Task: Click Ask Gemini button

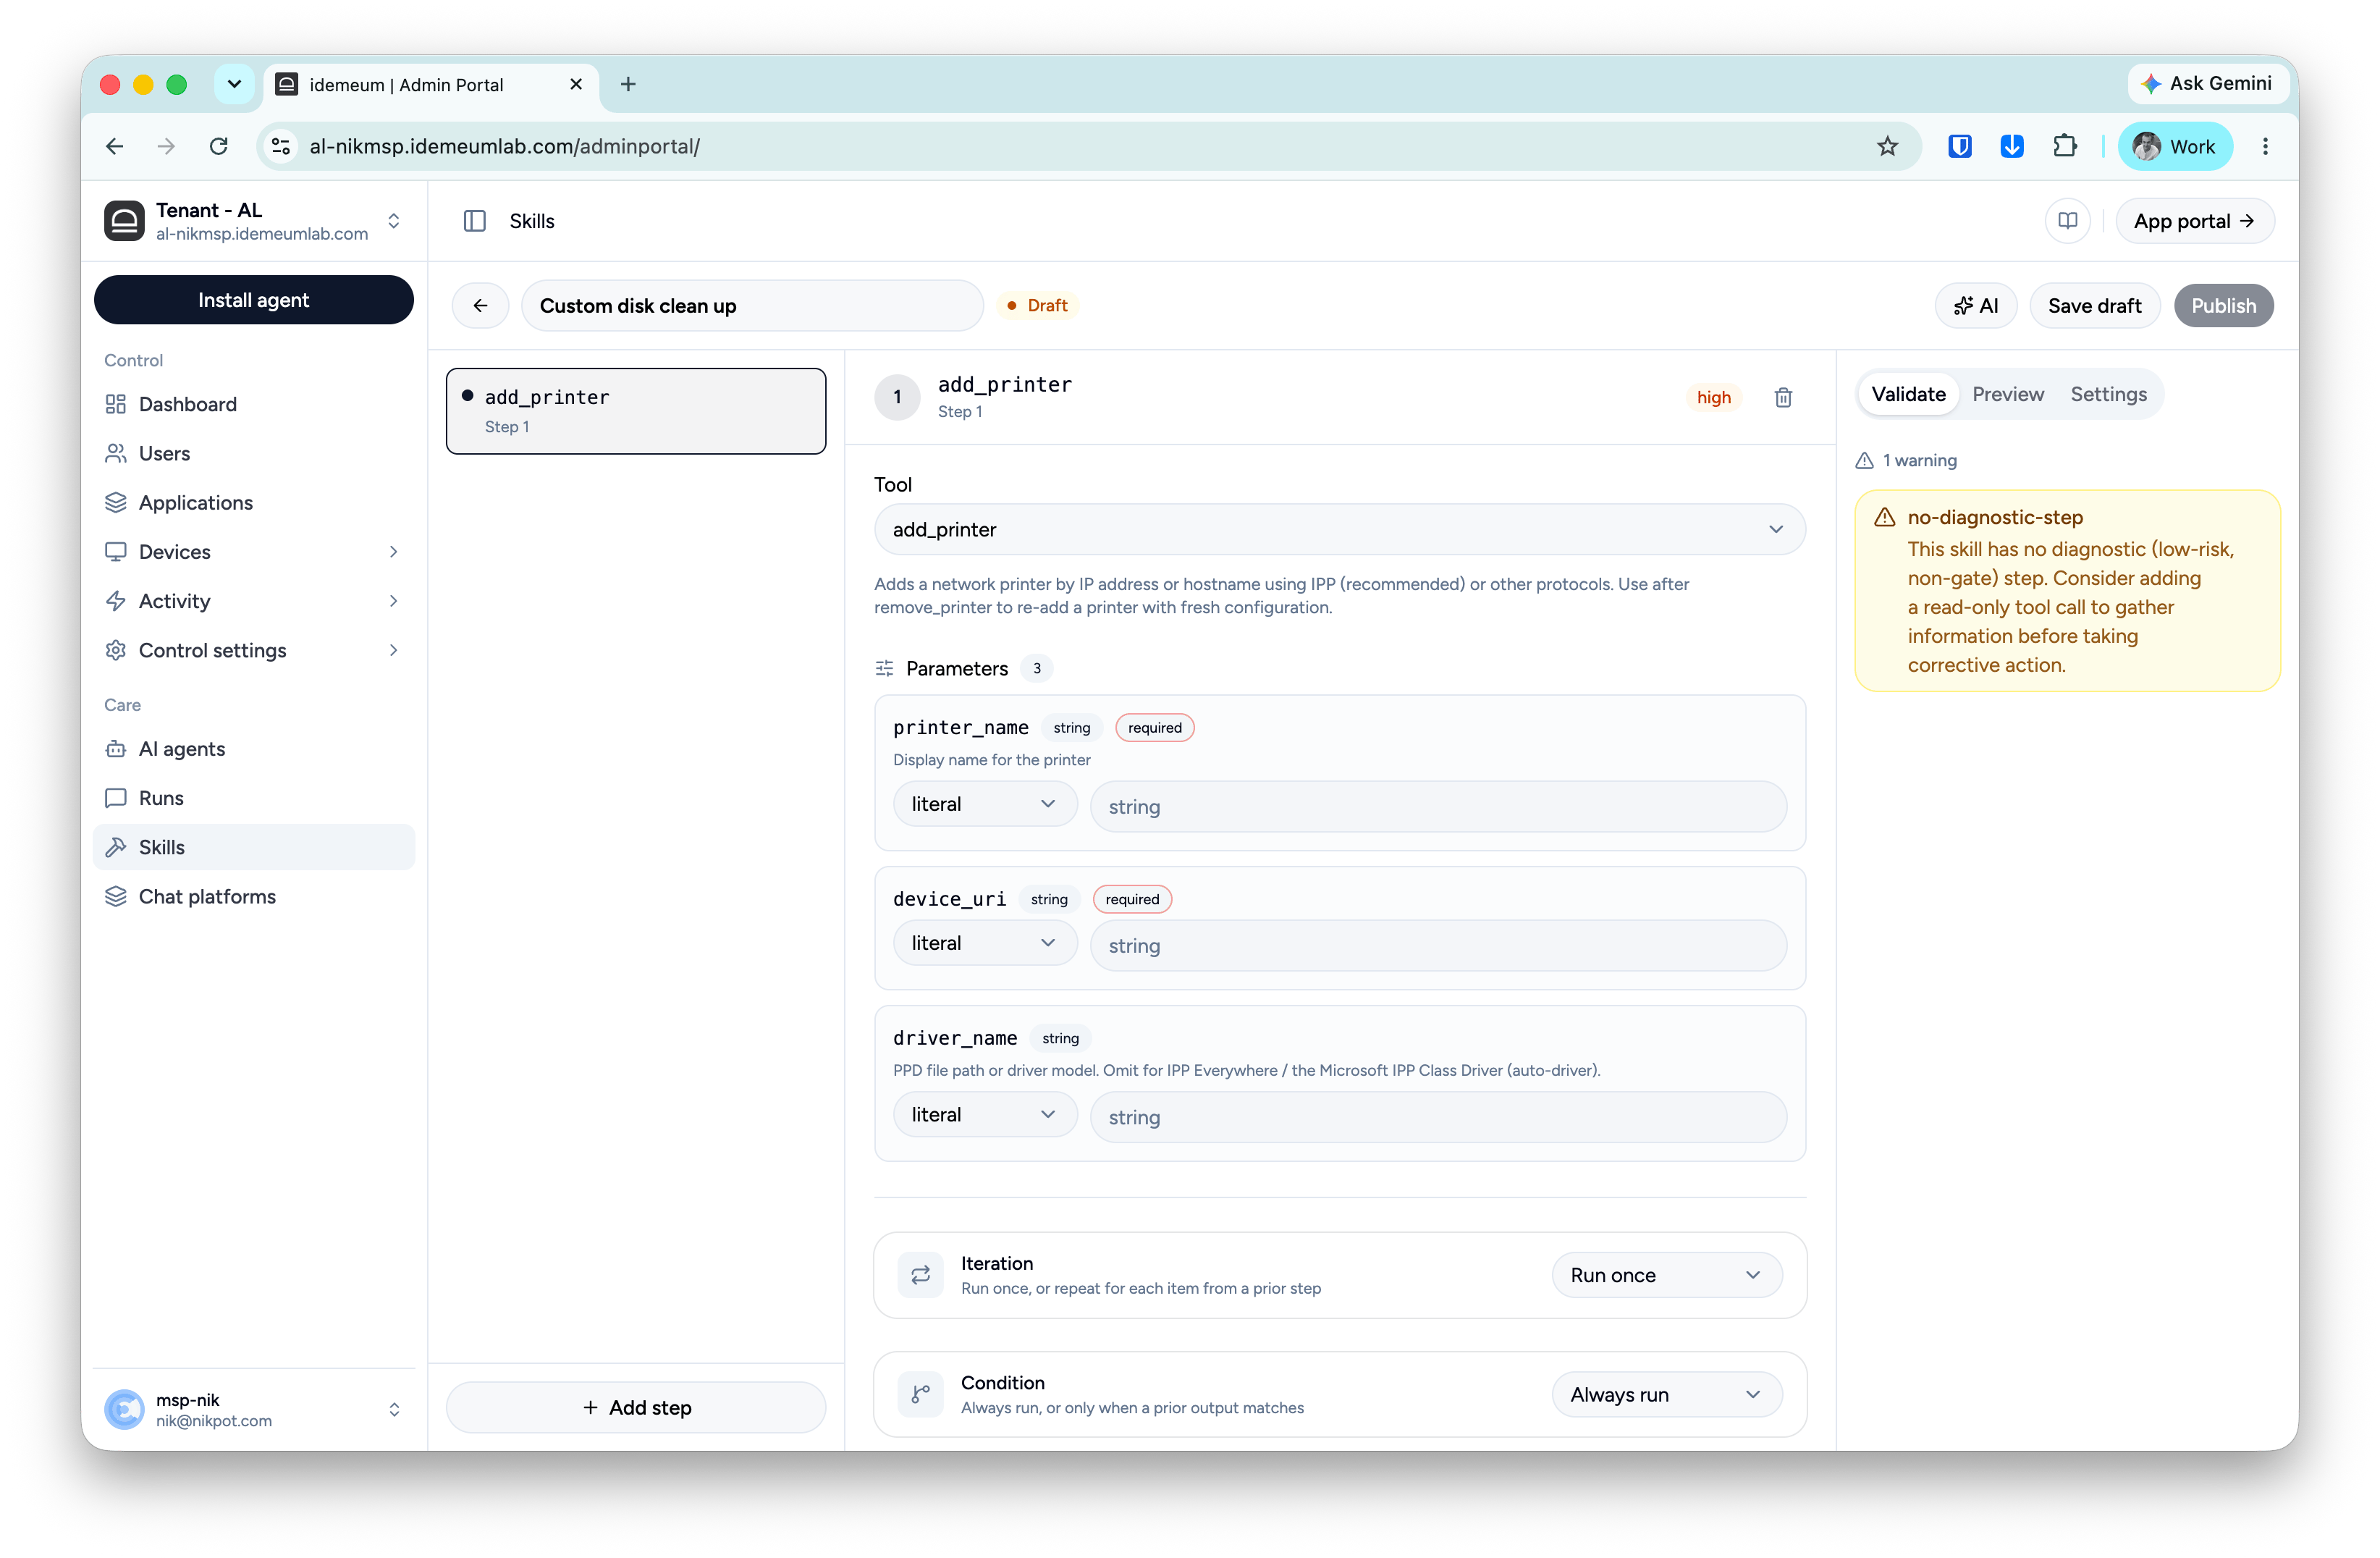Action: [2208, 84]
